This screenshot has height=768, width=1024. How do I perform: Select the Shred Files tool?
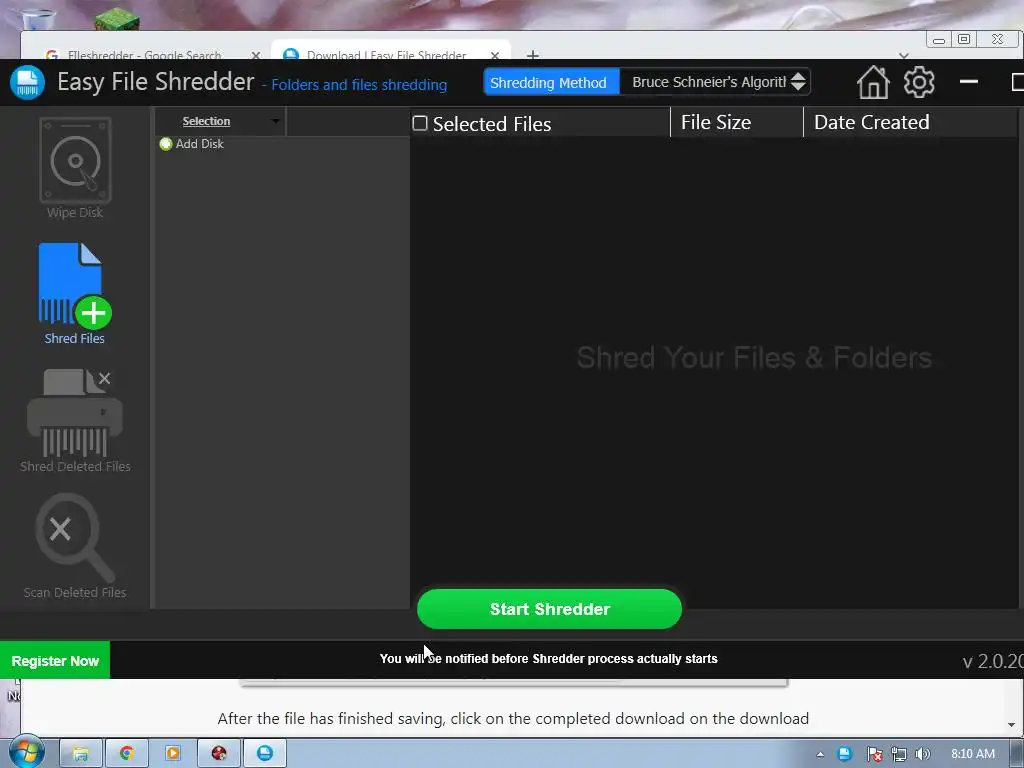[x=74, y=293]
